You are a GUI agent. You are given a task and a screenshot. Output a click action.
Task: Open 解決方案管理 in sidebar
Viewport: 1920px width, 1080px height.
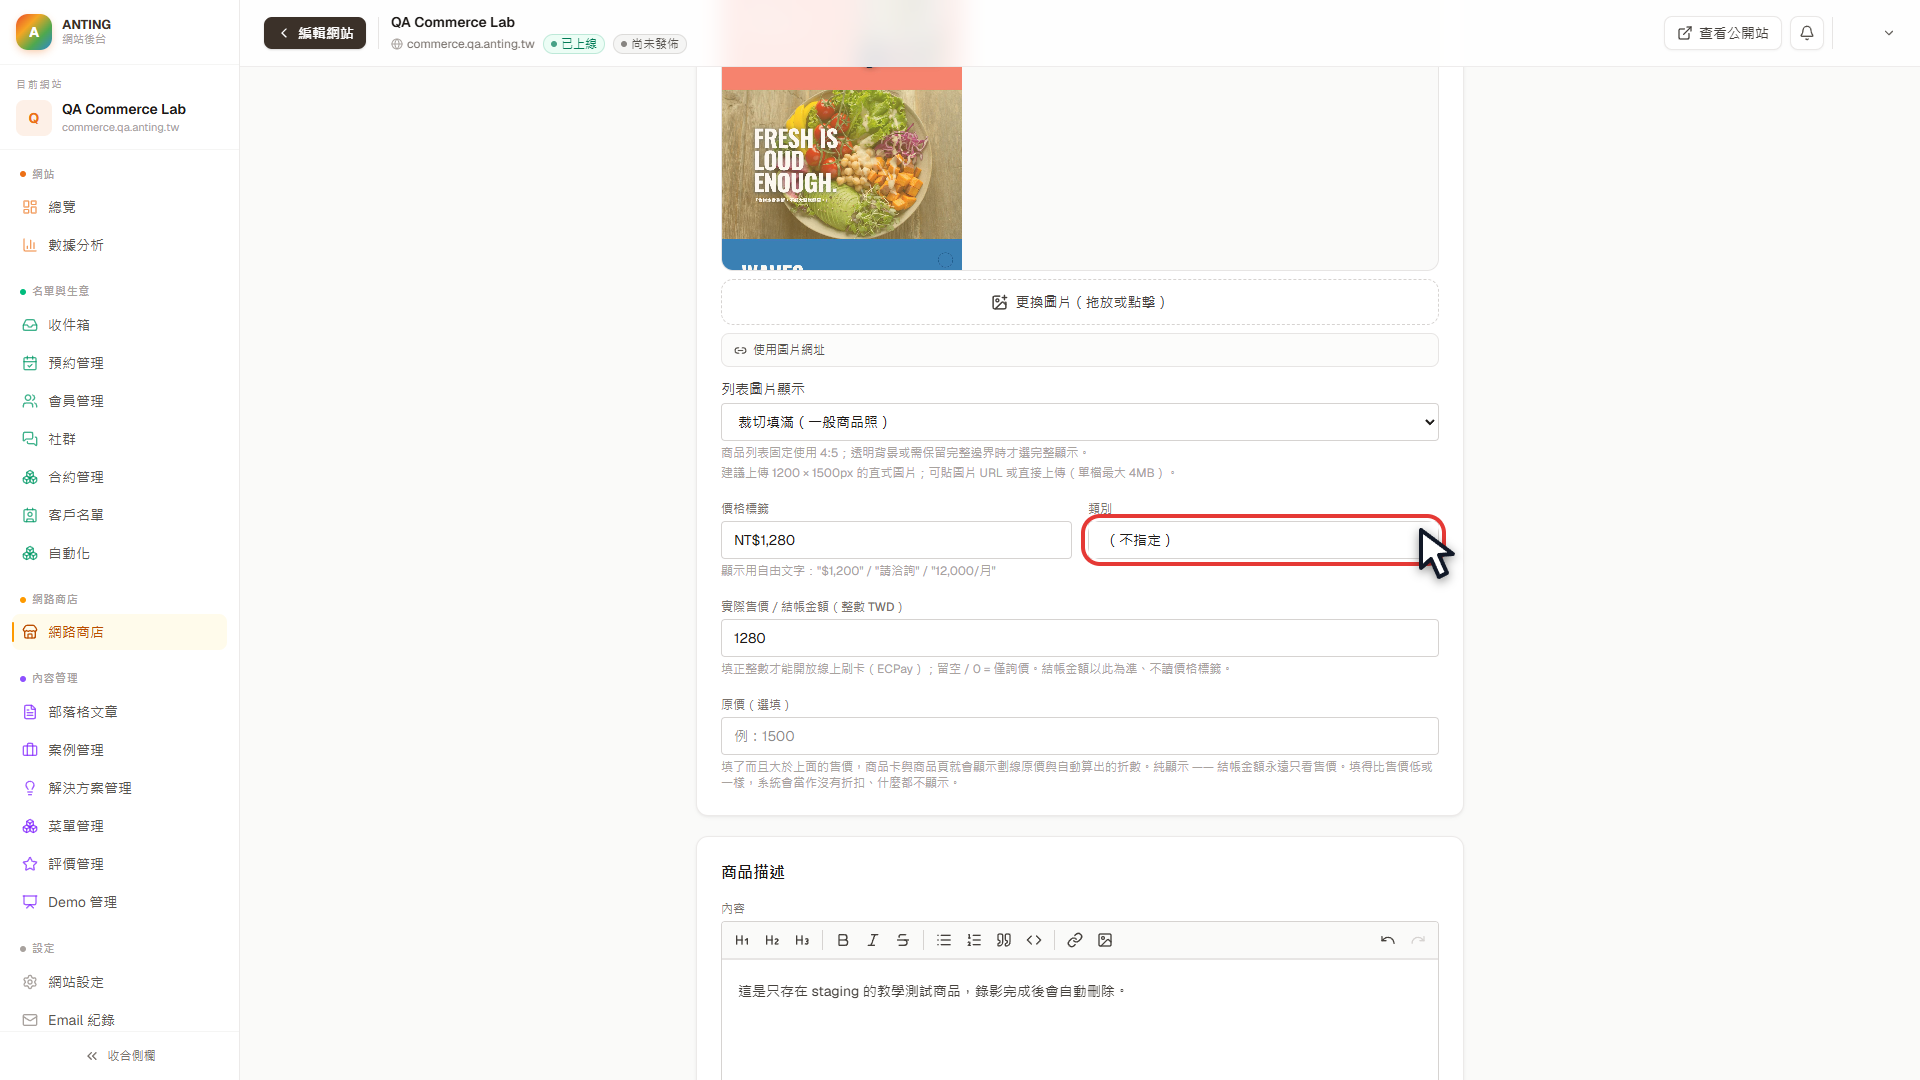point(119,788)
